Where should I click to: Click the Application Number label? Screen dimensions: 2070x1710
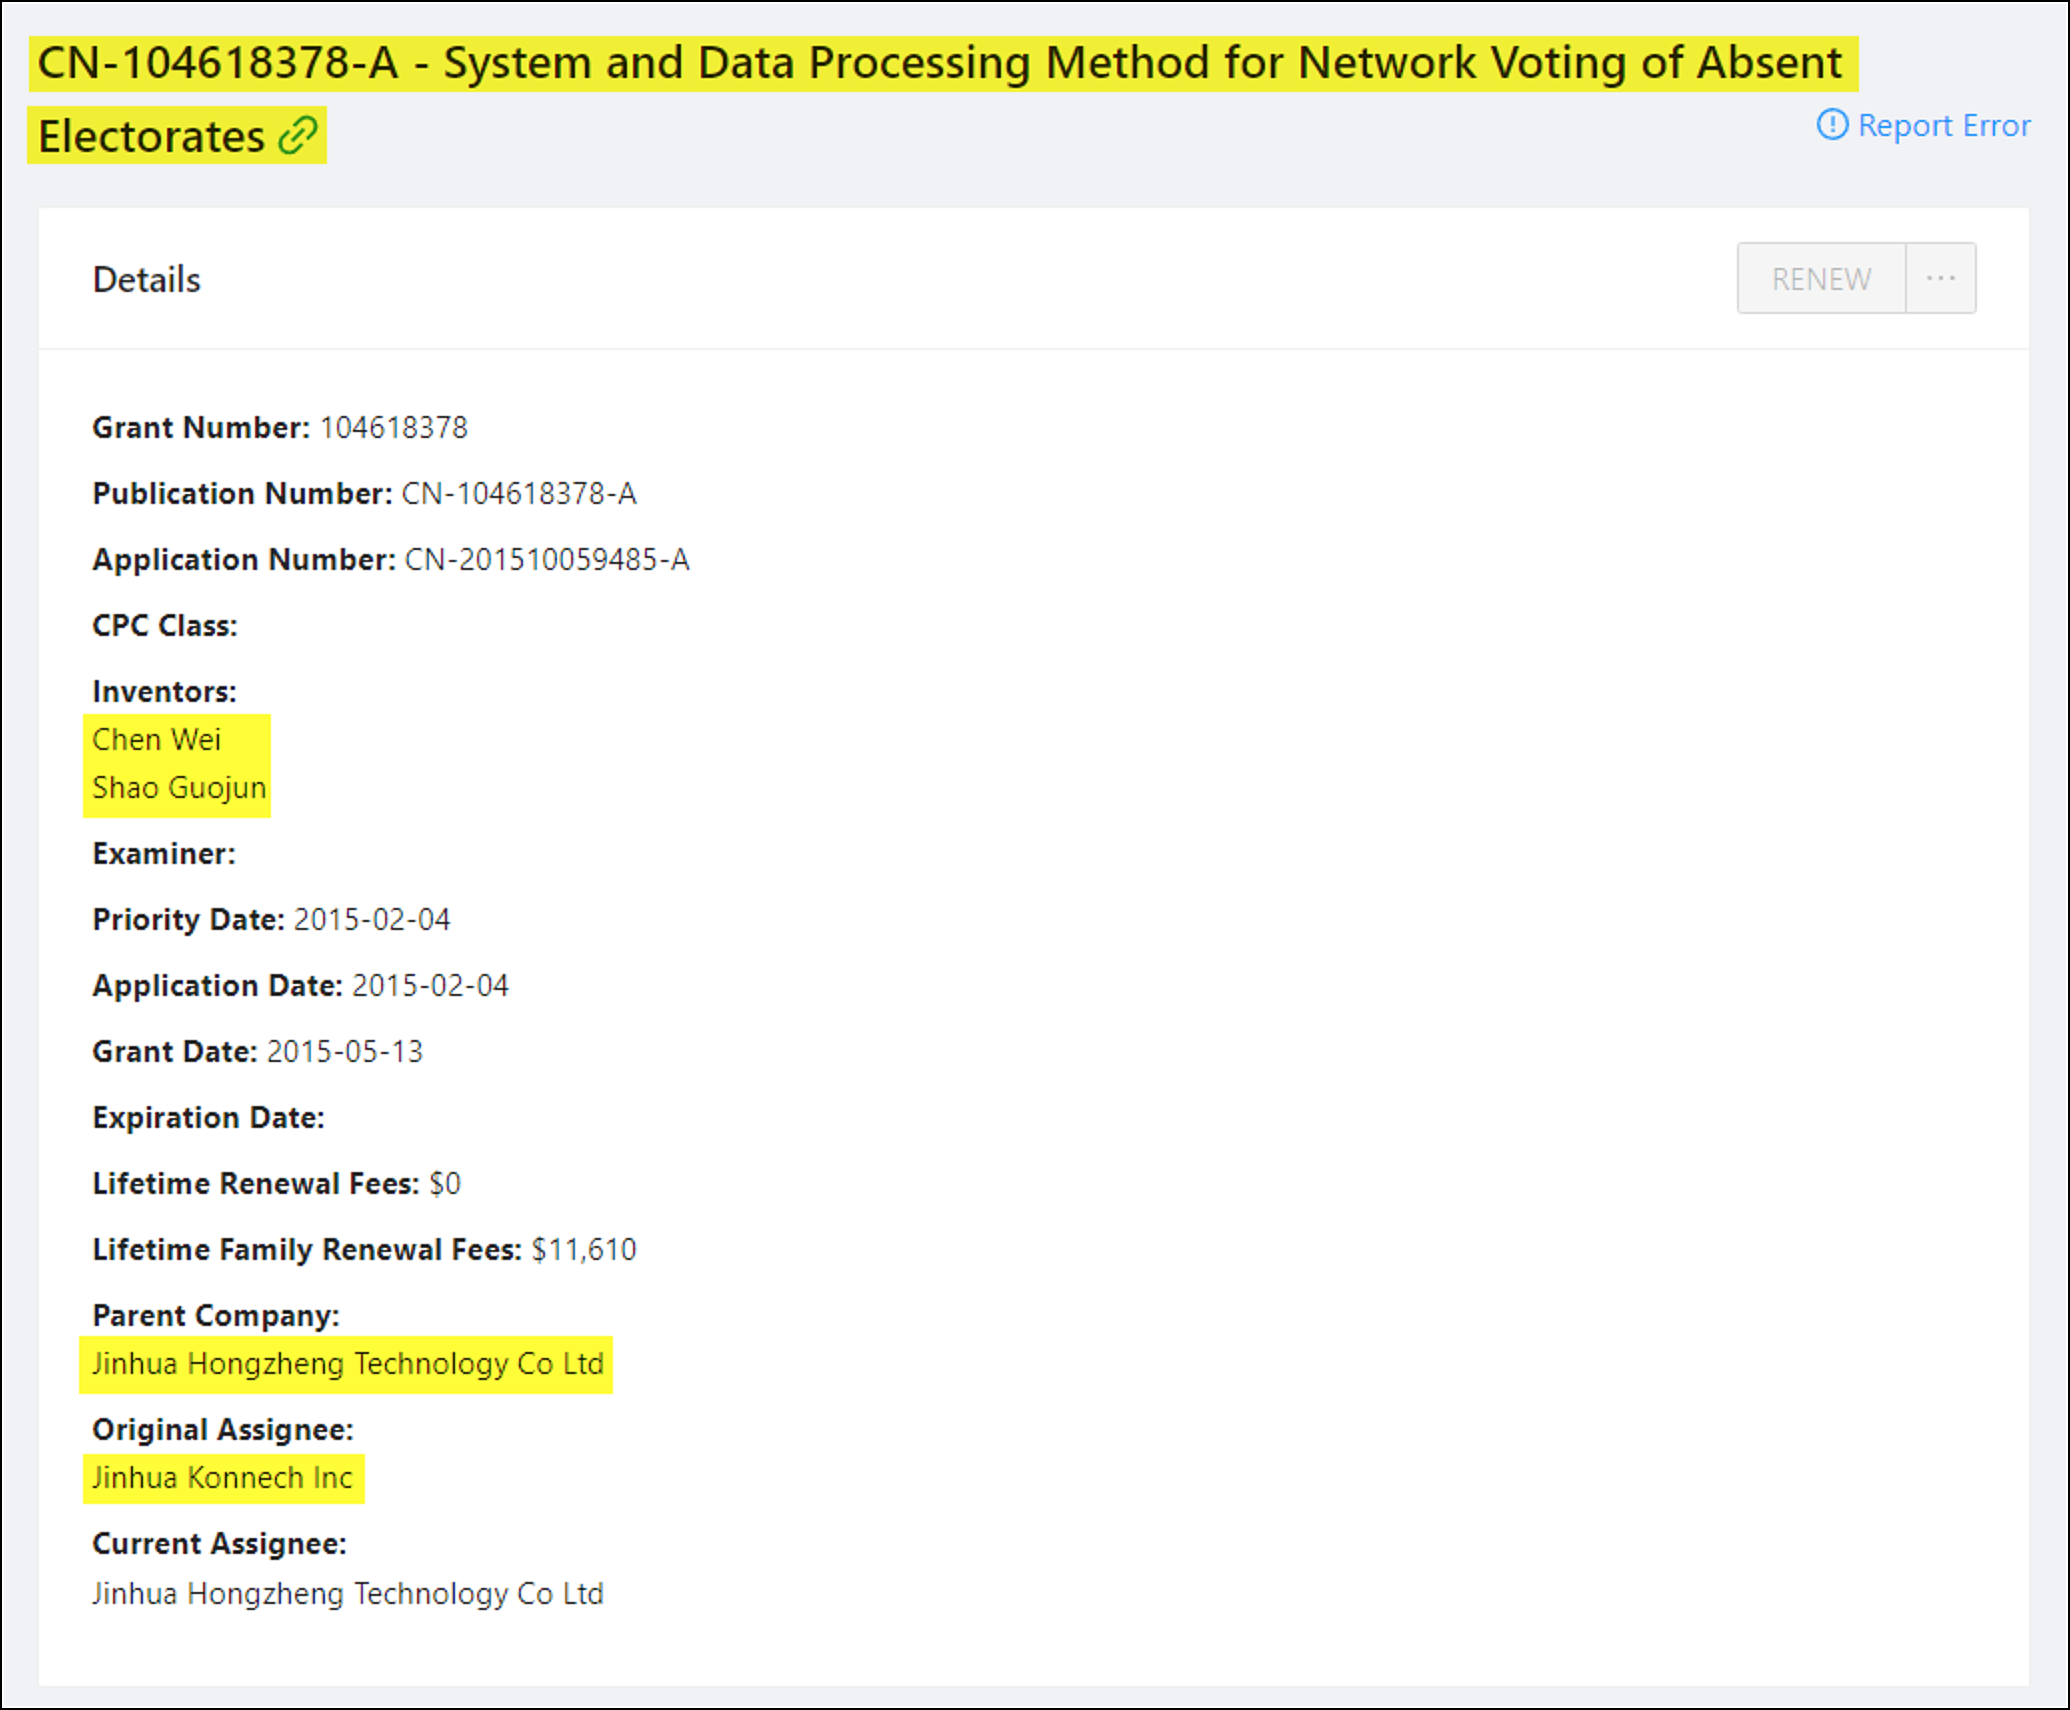[244, 560]
